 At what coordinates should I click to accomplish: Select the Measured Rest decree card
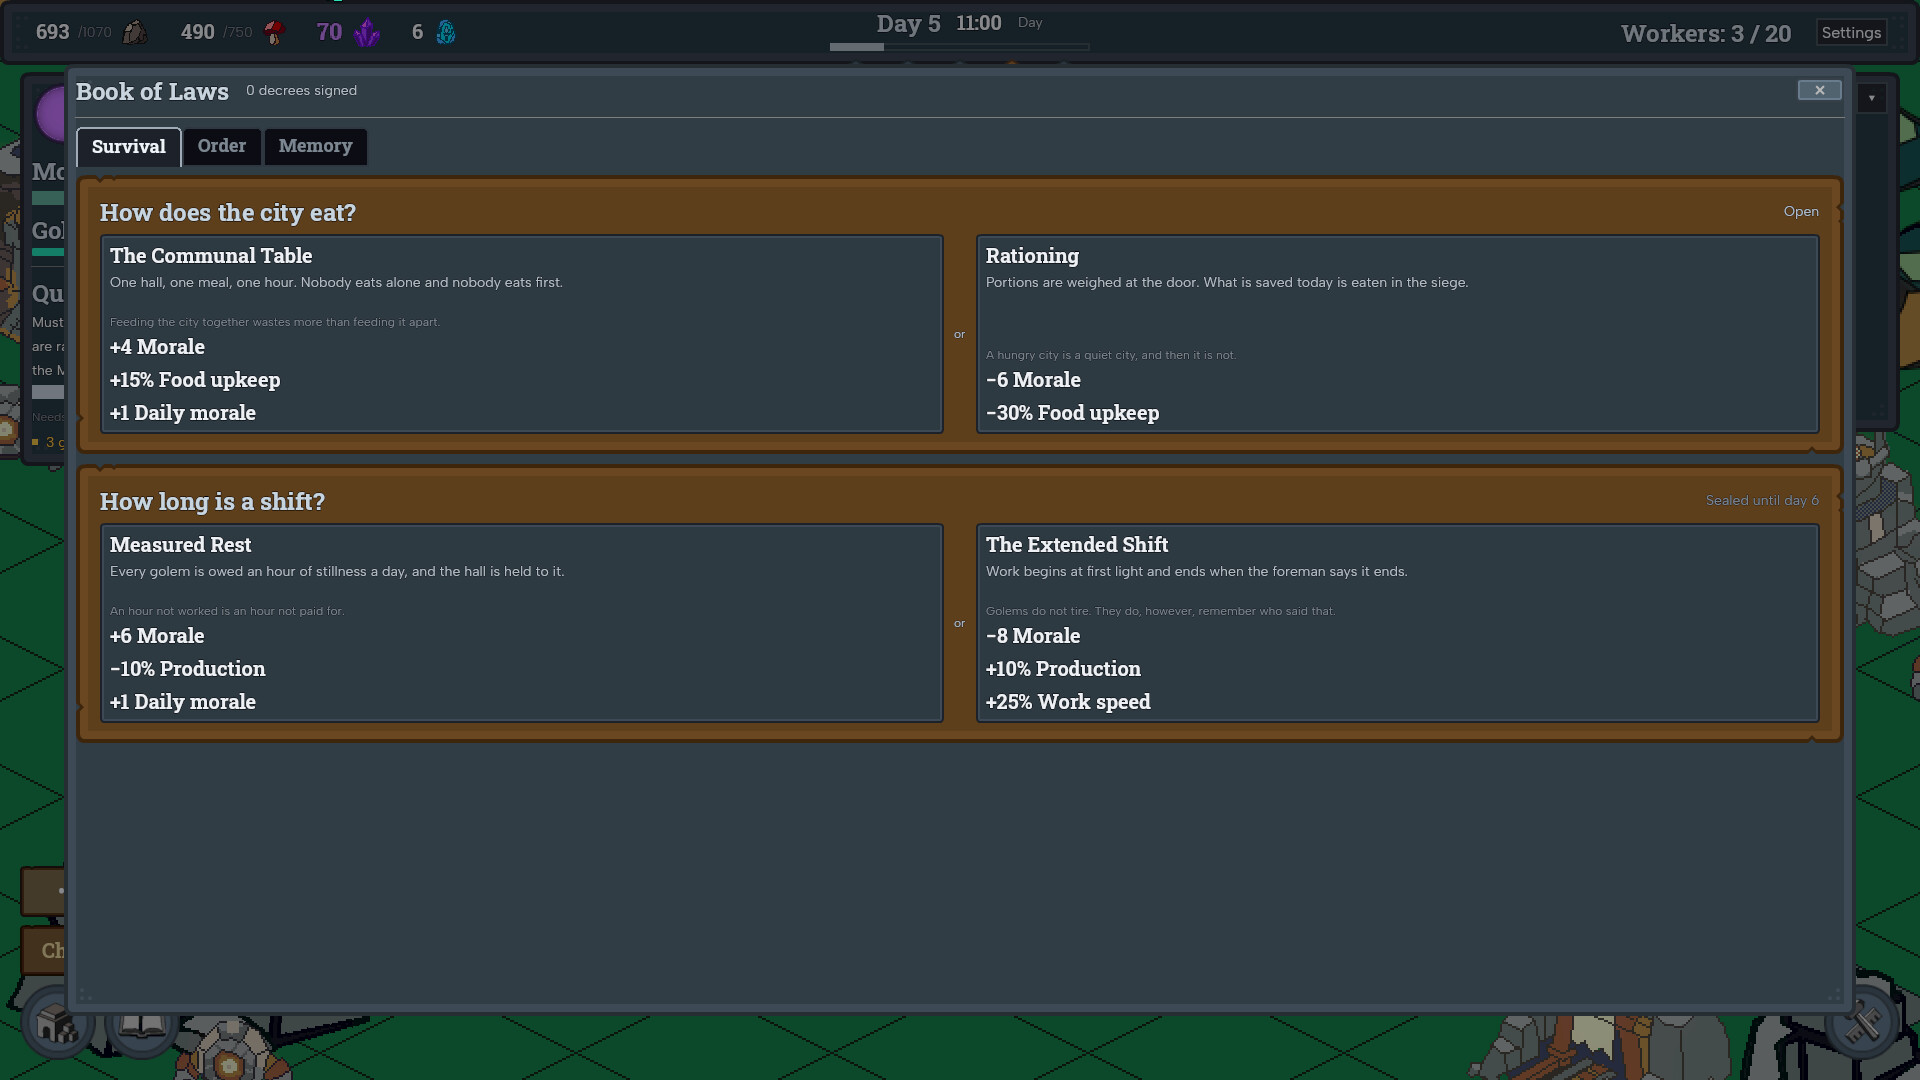point(522,623)
